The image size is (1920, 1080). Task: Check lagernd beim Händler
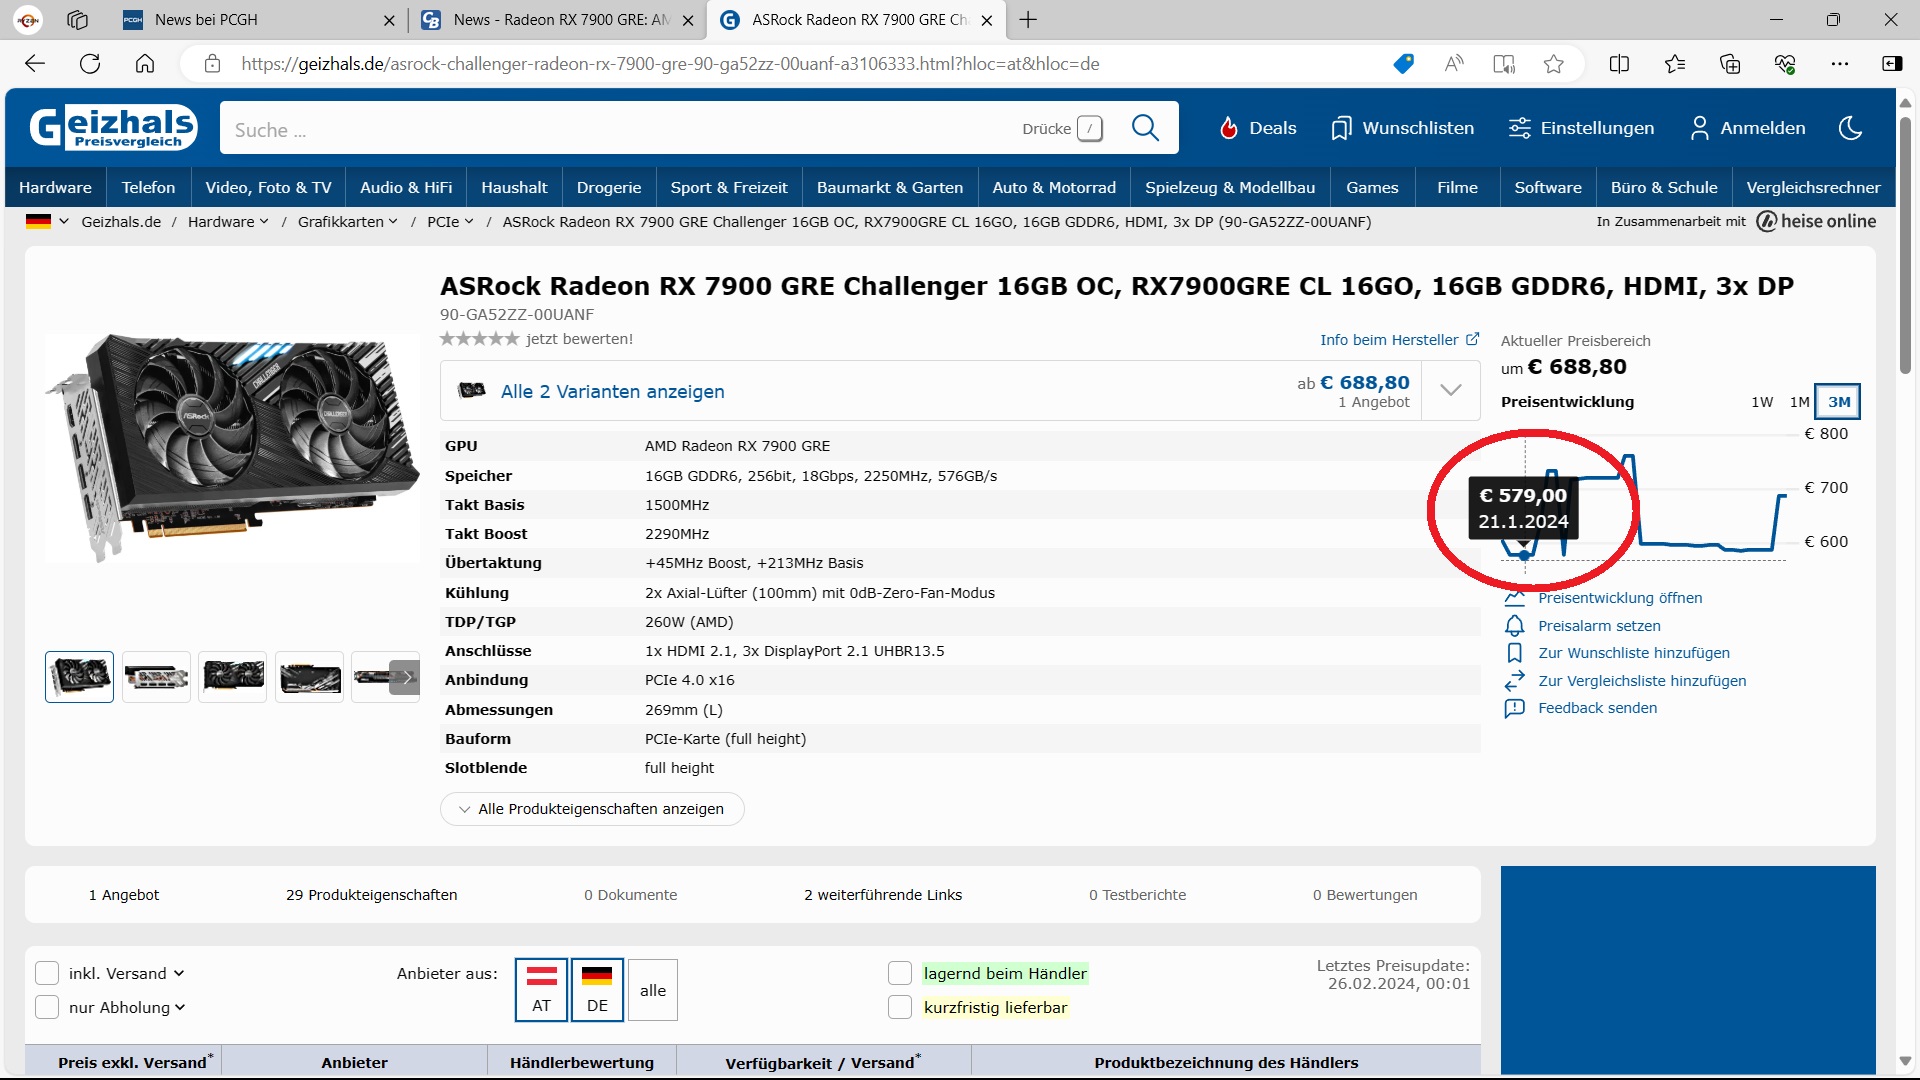click(900, 973)
